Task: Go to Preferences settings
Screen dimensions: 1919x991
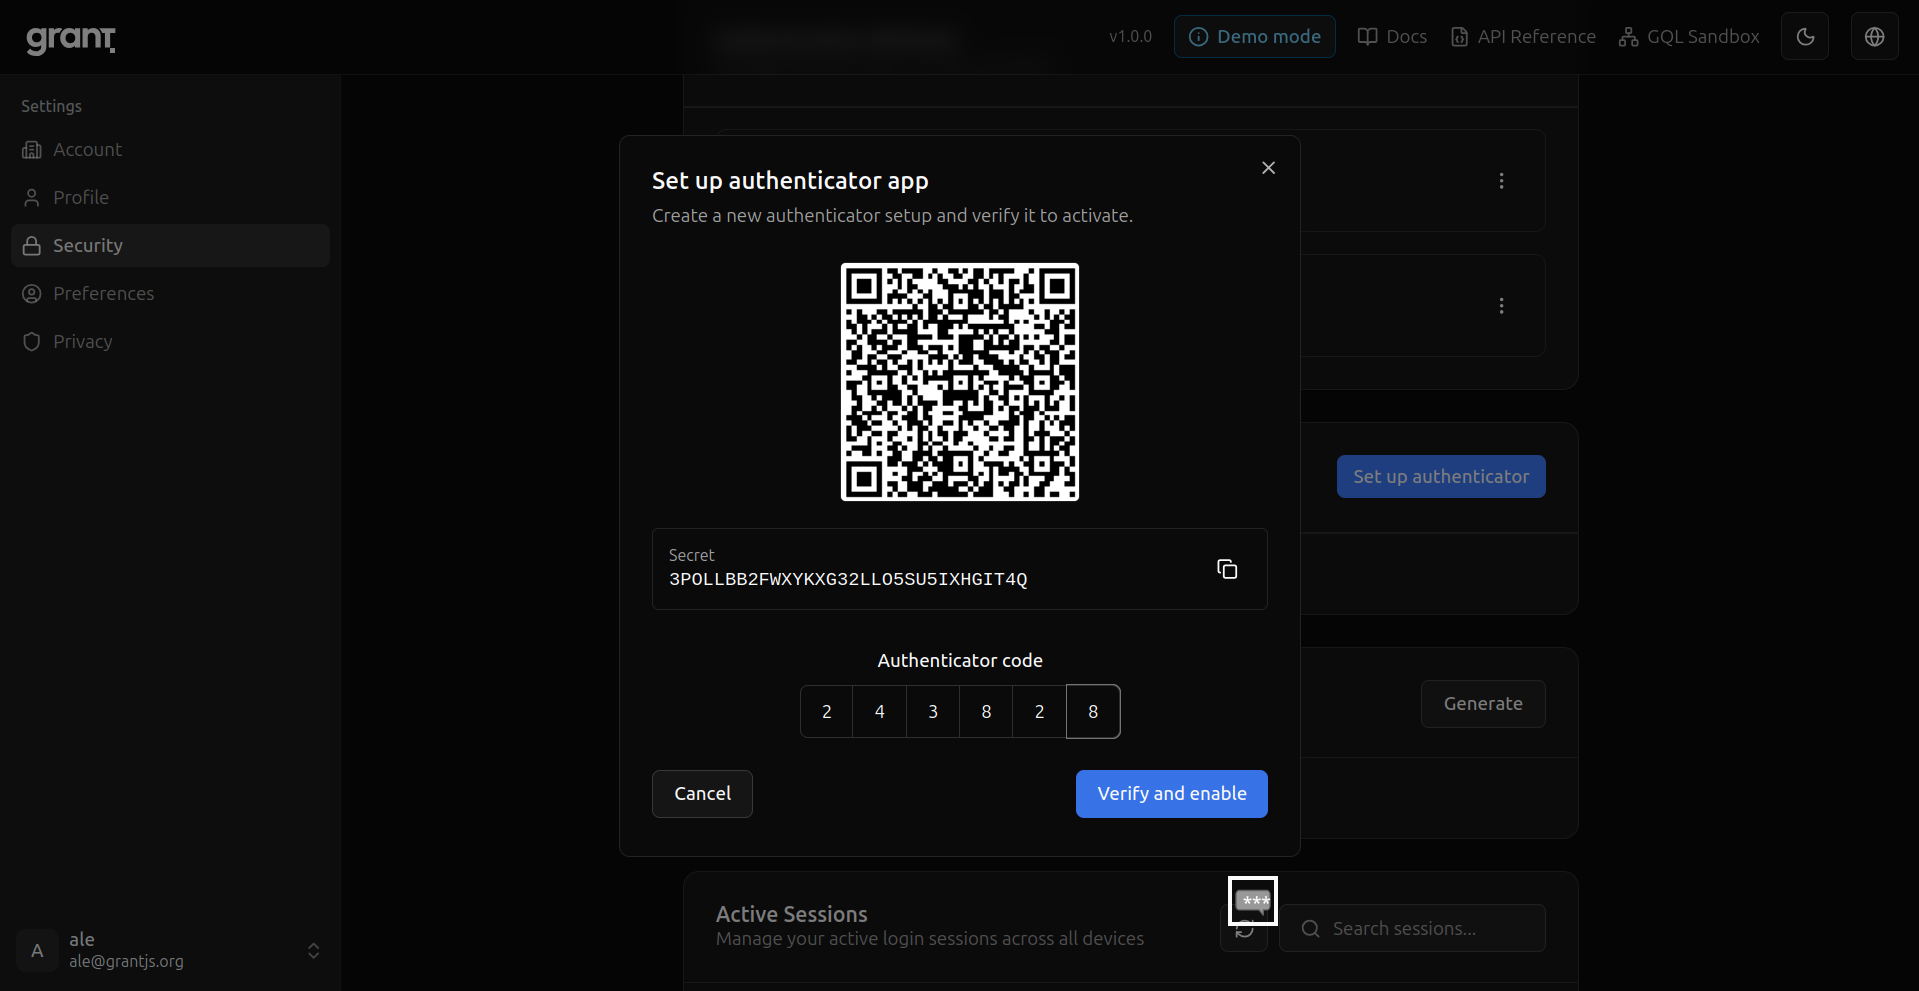Action: (x=170, y=294)
